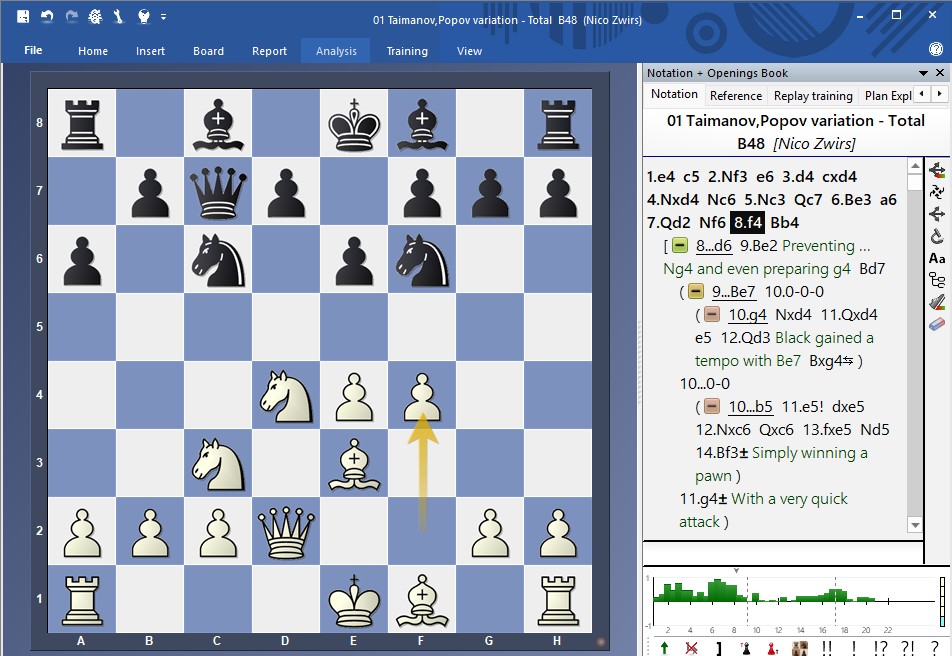Screen dimensions: 952x656
Task: Click the red crossed-out delete icon
Action: coord(690,646)
